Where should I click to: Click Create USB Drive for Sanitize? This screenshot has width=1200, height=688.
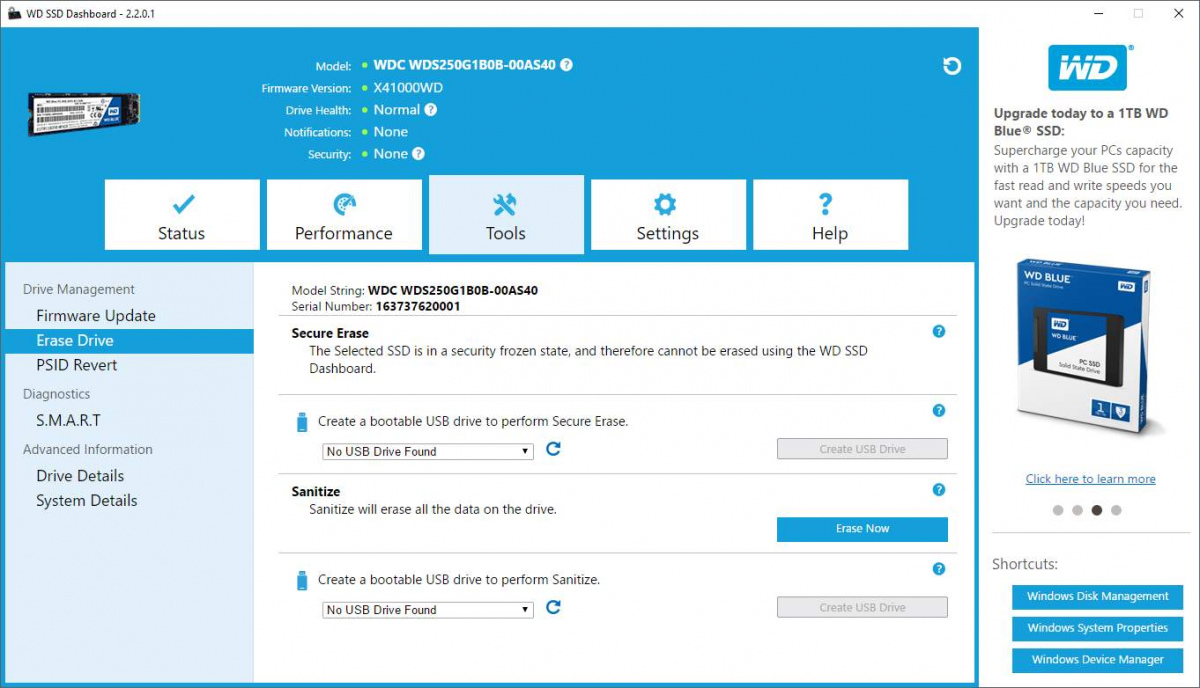point(862,607)
